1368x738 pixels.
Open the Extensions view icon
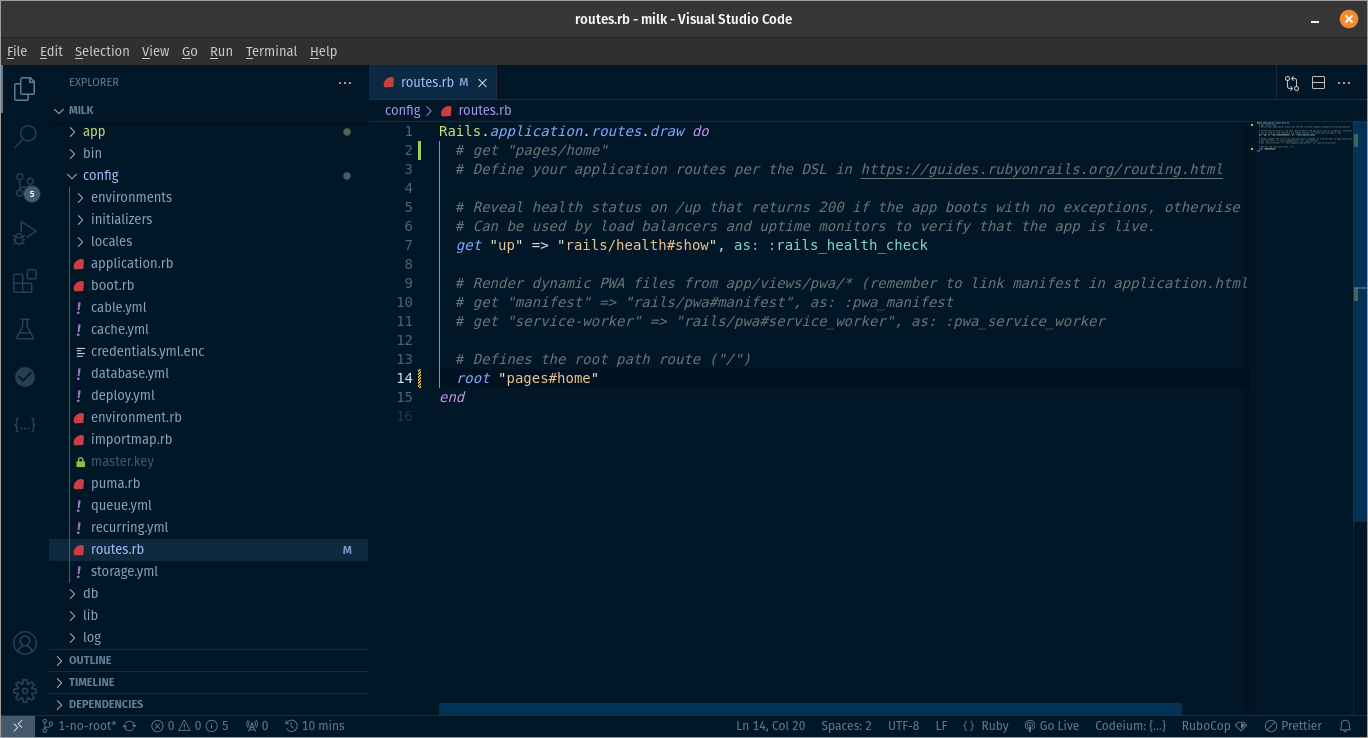(x=25, y=281)
